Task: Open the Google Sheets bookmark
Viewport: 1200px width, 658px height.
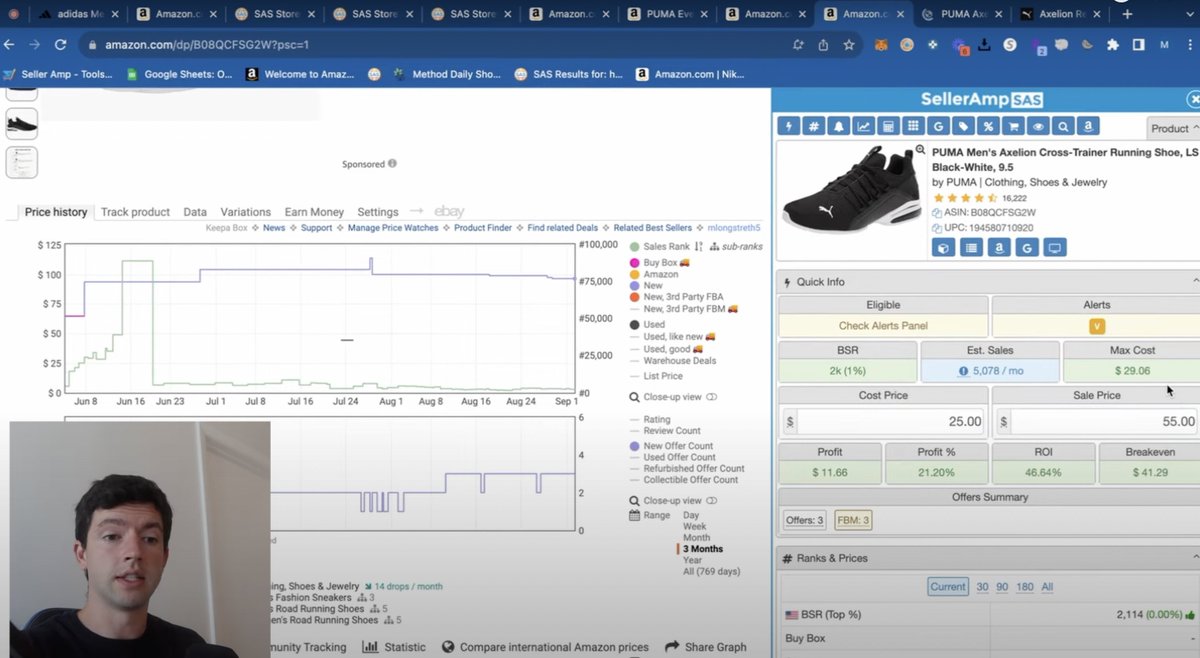Action: pyautogui.click(x=179, y=74)
